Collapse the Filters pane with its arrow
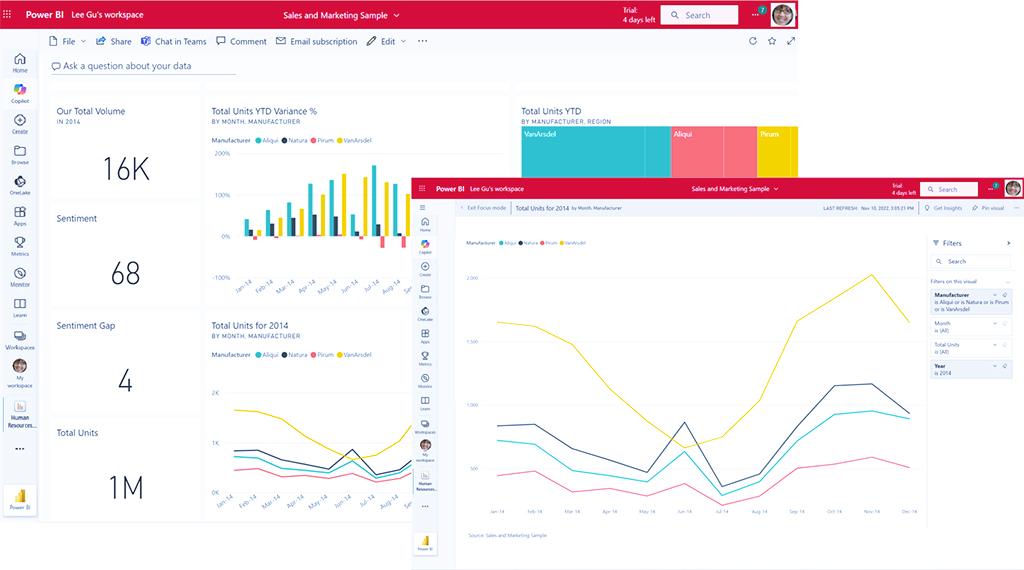The image size is (1024, 570). (1008, 243)
